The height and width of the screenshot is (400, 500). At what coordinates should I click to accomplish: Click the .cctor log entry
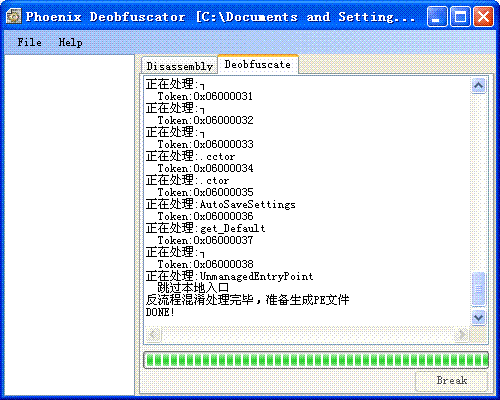pyautogui.click(x=190, y=156)
